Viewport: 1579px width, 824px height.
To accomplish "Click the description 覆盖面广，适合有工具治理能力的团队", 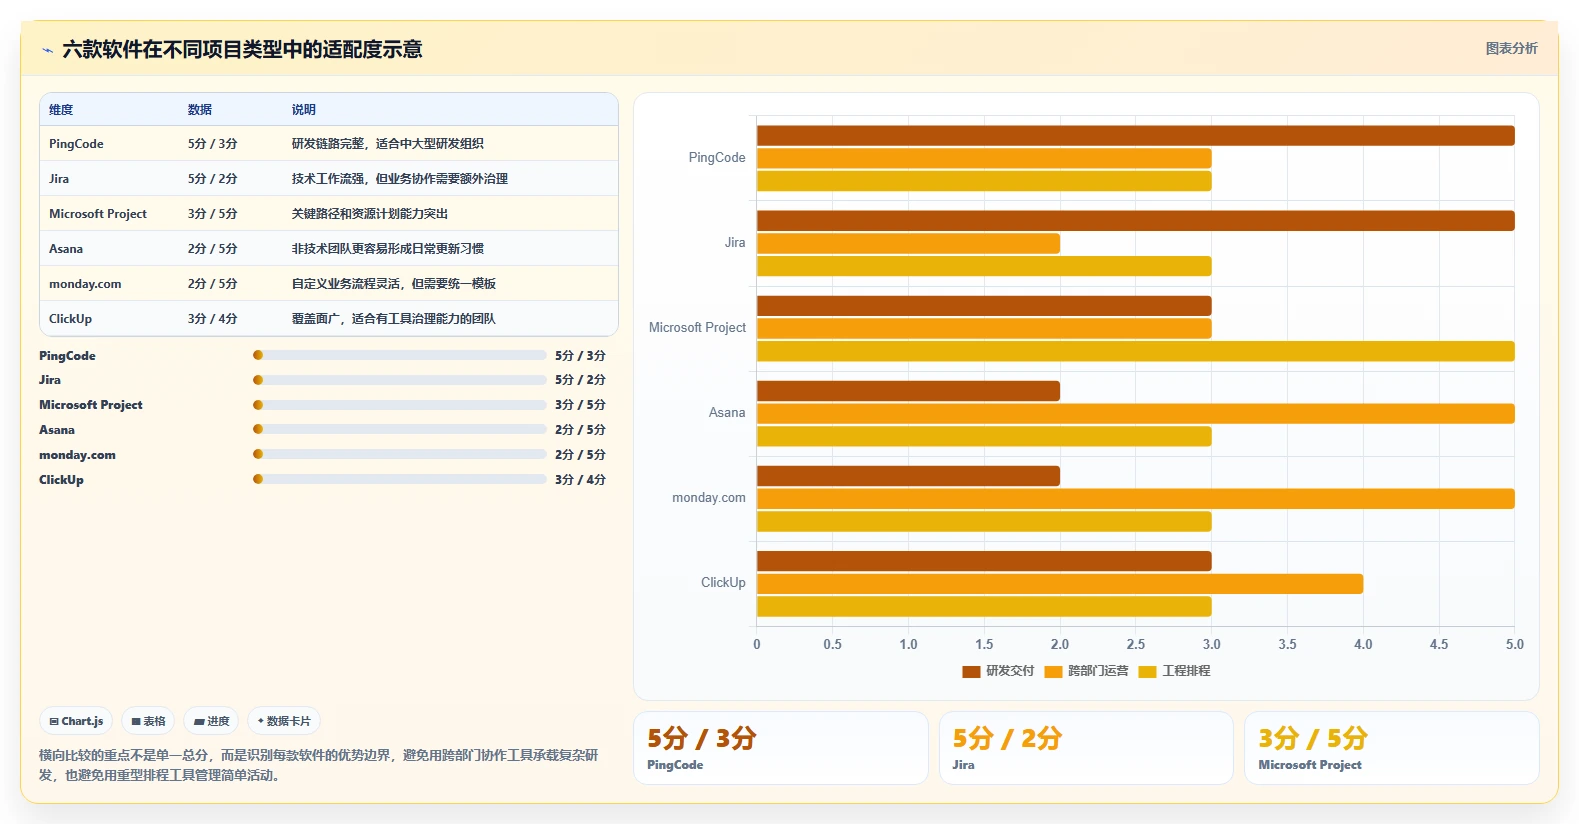I will tap(394, 319).
